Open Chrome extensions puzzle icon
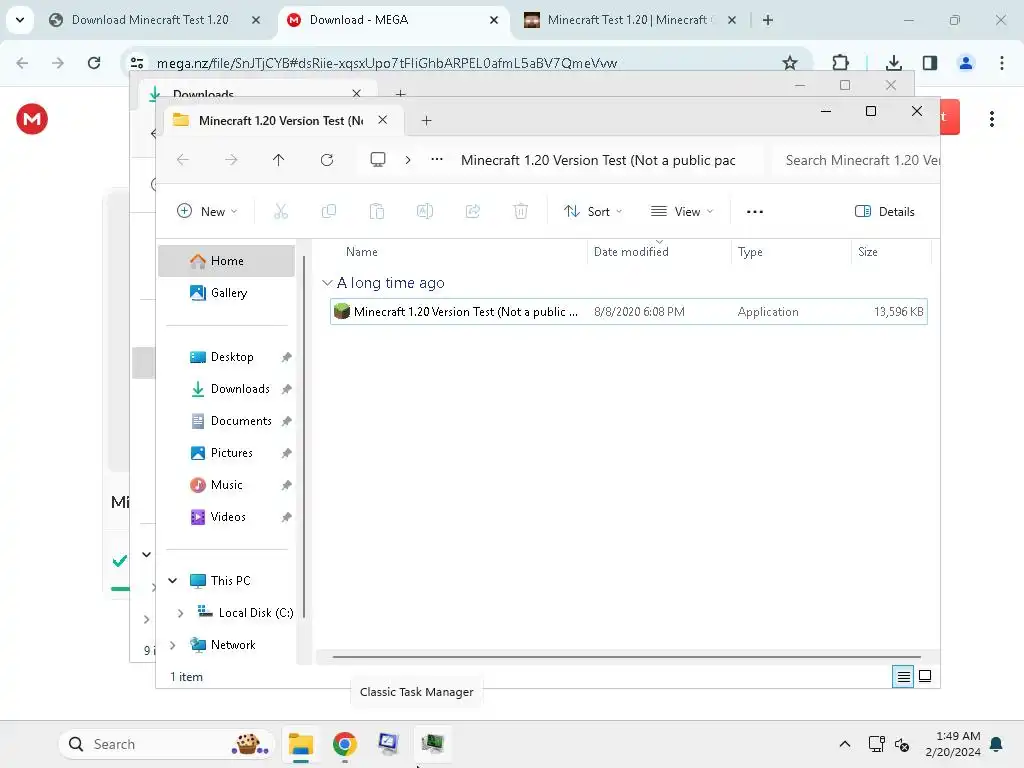Image resolution: width=1024 pixels, height=768 pixels. [840, 63]
